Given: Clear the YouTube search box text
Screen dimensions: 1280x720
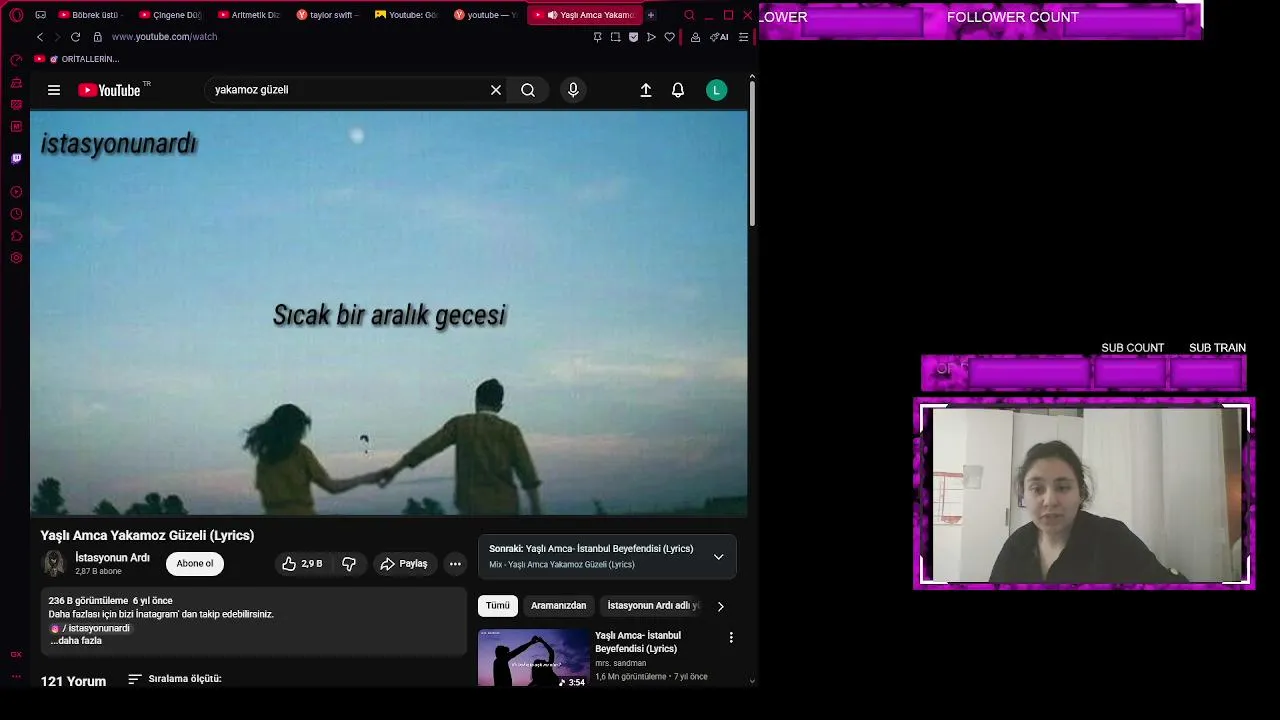Looking at the screenshot, I should click(x=496, y=90).
